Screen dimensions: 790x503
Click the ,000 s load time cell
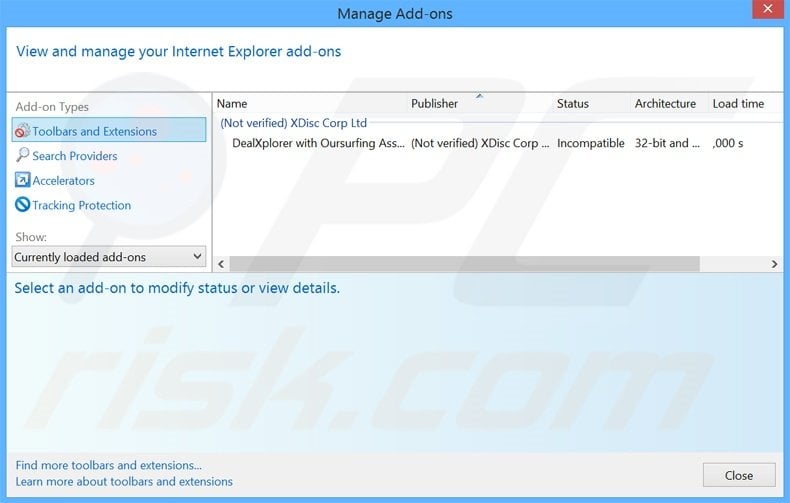pyautogui.click(x=728, y=143)
